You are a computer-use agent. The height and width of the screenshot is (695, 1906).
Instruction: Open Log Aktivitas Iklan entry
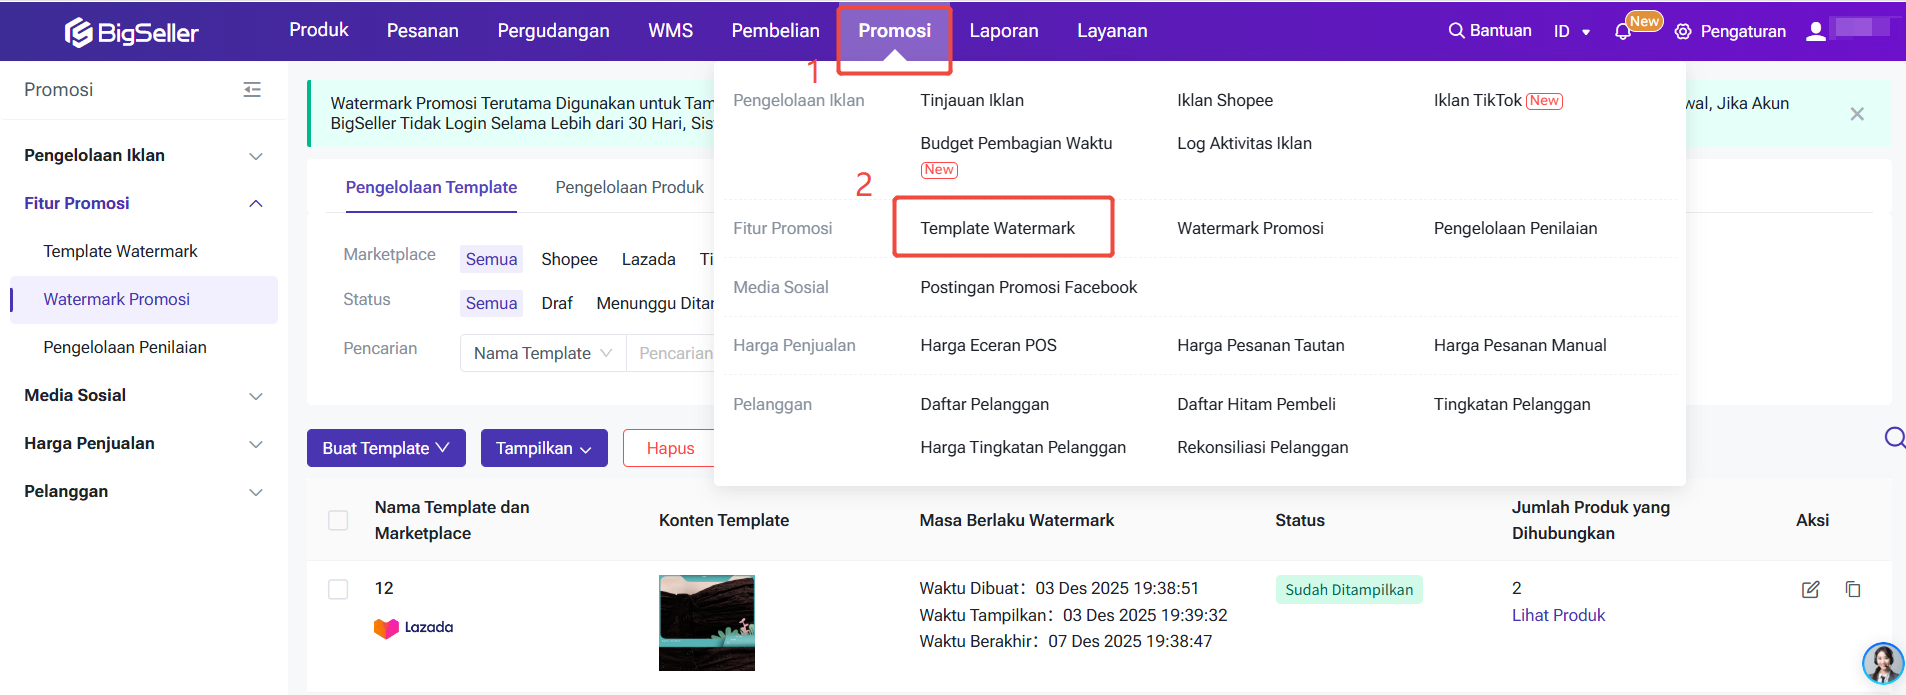pos(1244,143)
